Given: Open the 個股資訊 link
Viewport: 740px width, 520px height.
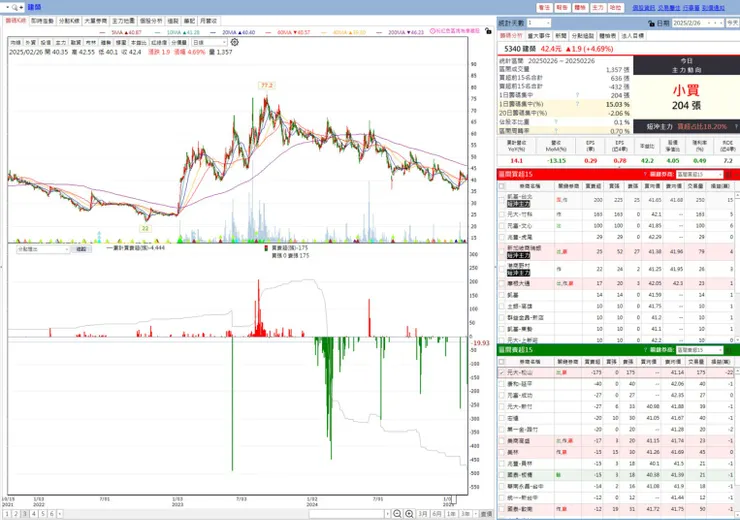Looking at the screenshot, I should 644,8.
